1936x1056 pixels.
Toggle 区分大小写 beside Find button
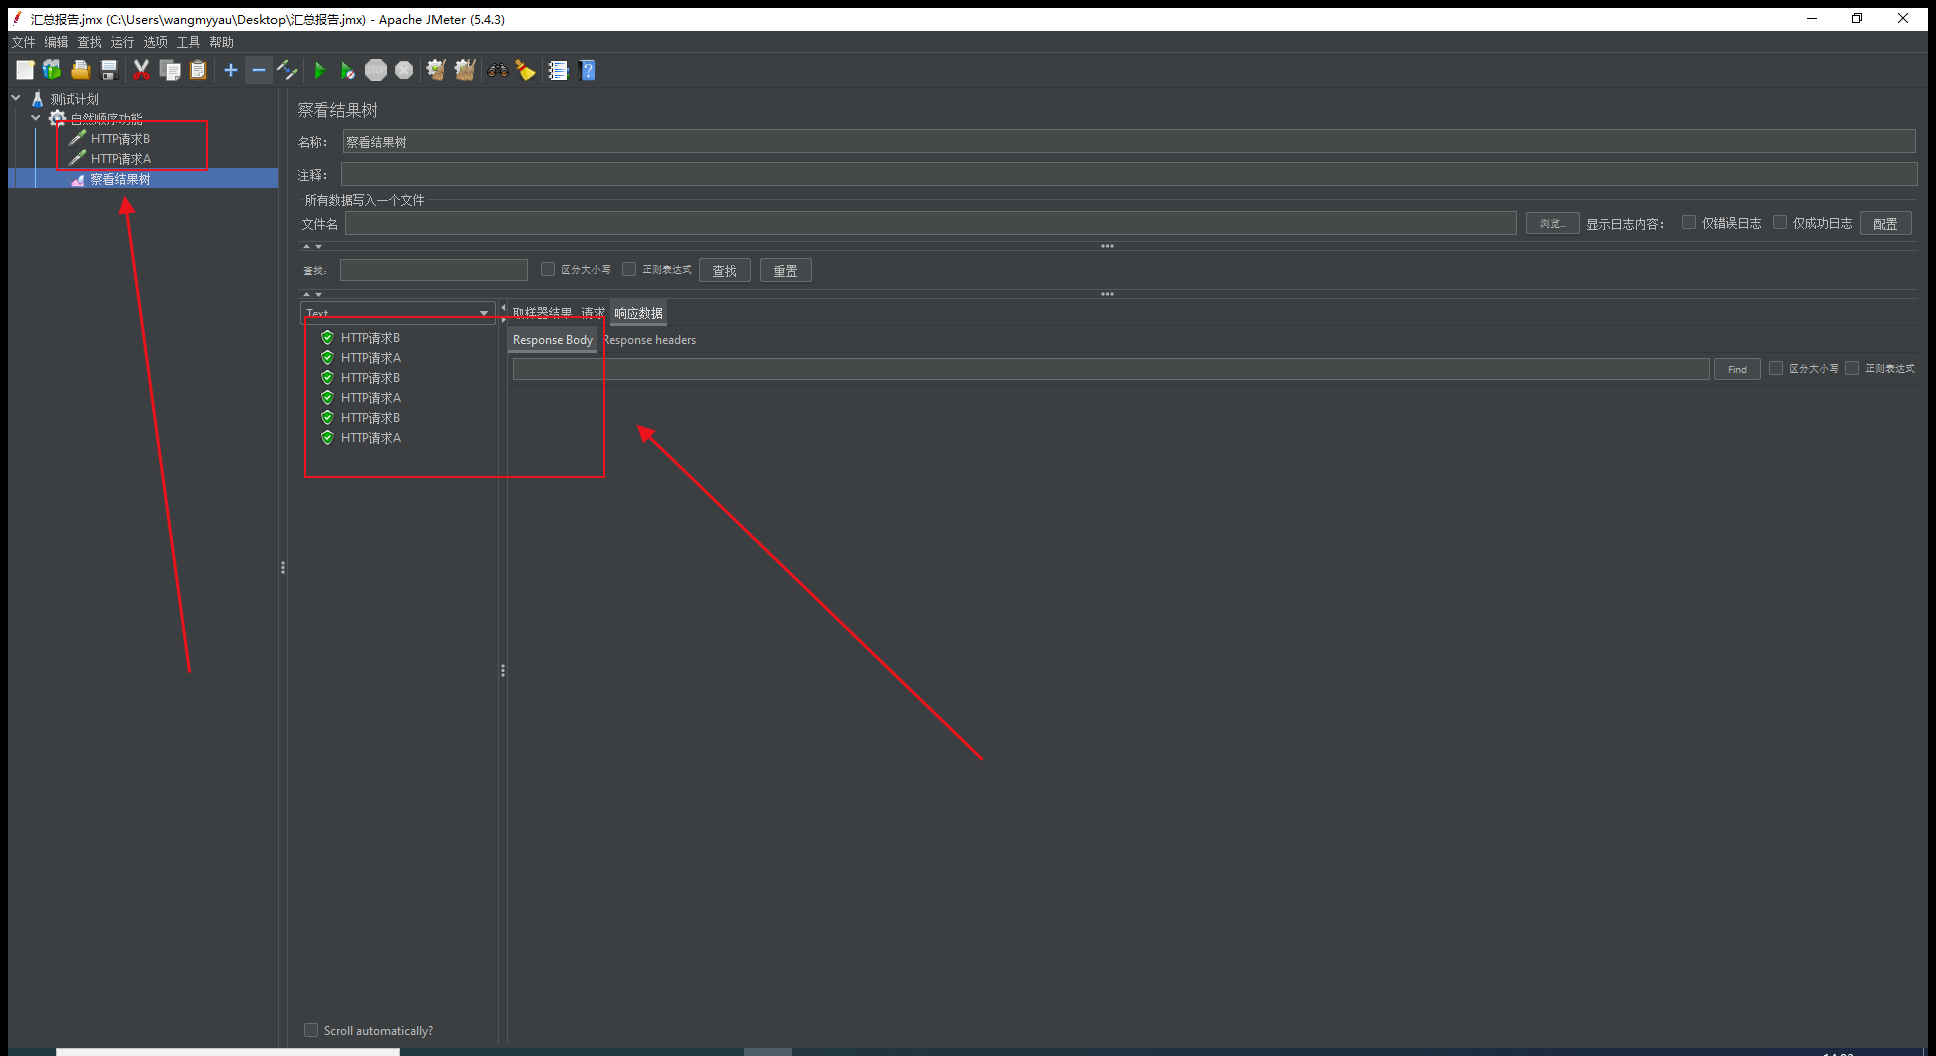click(1776, 368)
